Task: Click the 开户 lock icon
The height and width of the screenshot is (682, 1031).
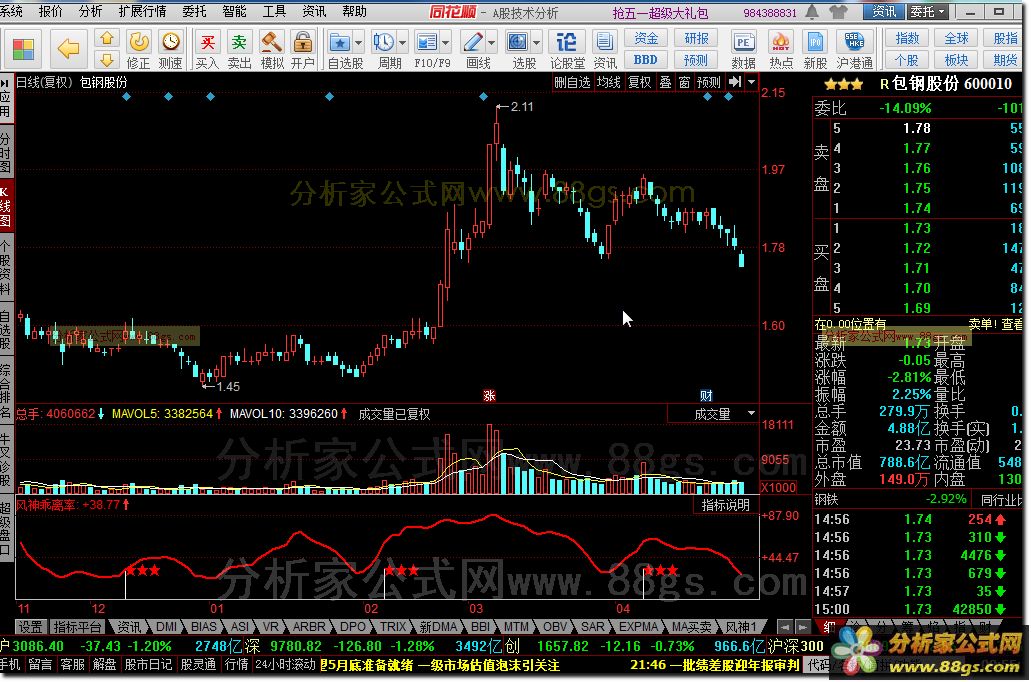Action: pyautogui.click(x=302, y=49)
